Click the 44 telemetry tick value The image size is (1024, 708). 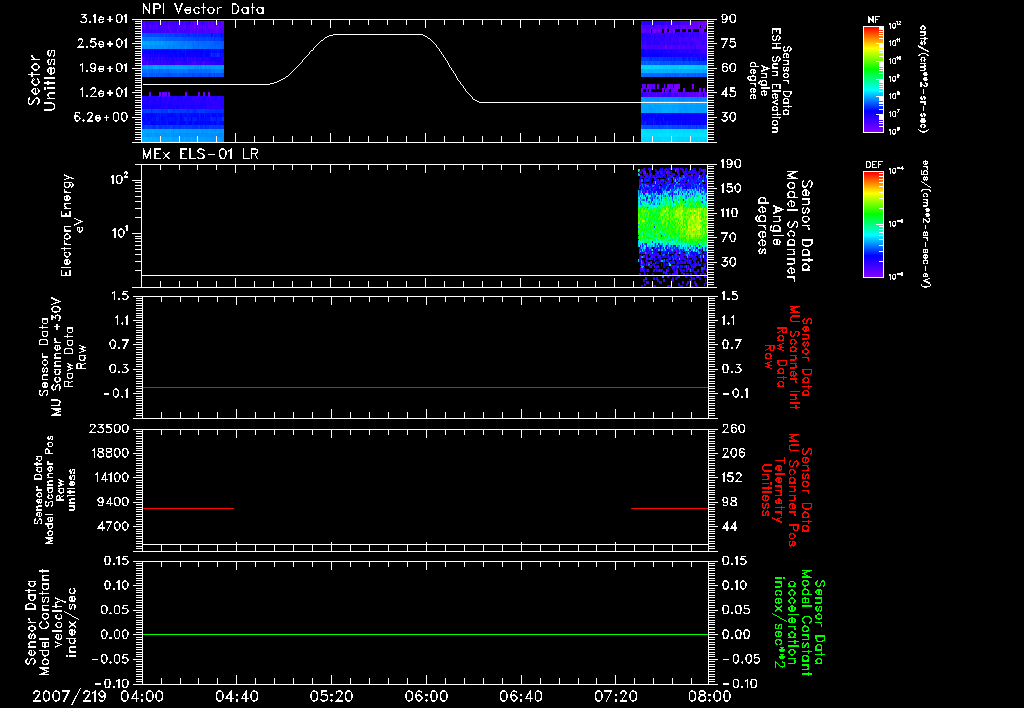click(x=729, y=526)
